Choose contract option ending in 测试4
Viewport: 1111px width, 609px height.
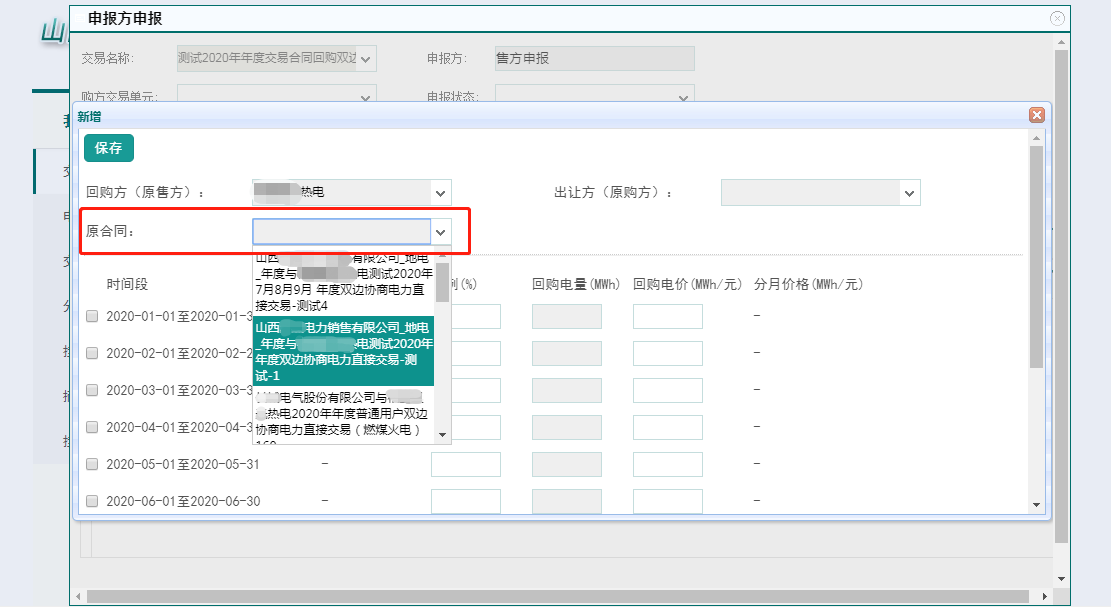343,281
